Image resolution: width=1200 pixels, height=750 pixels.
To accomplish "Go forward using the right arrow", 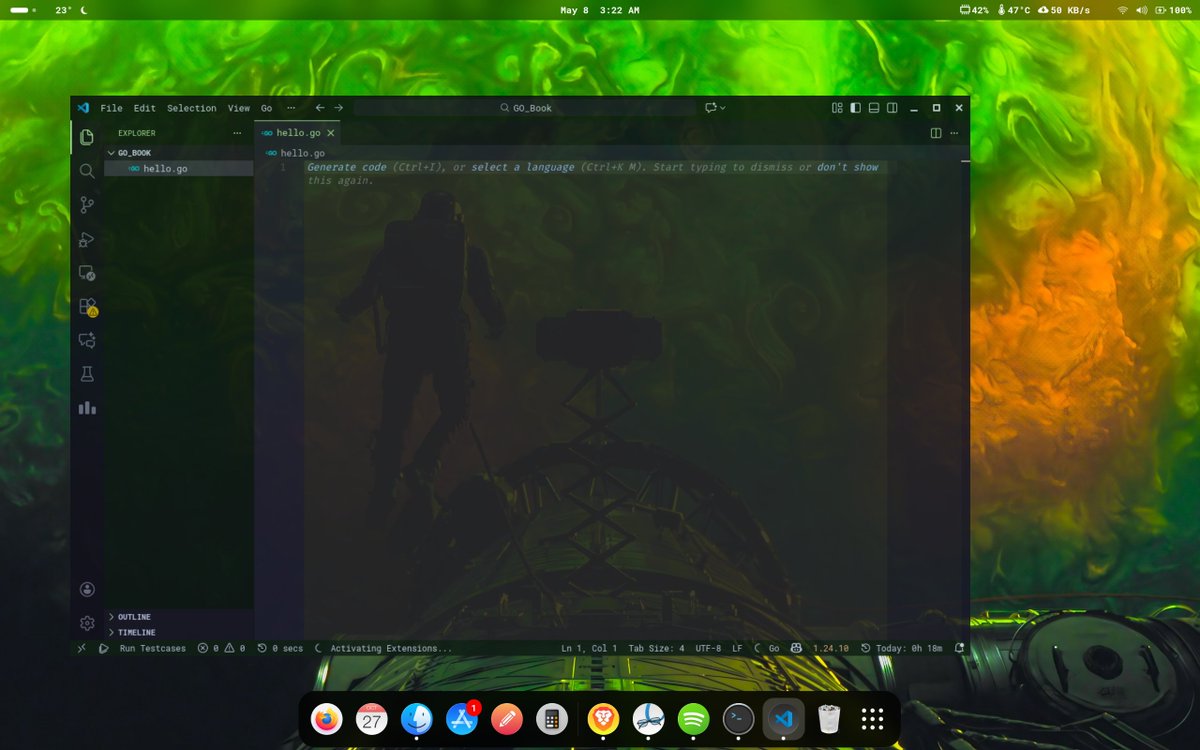I will [x=339, y=108].
